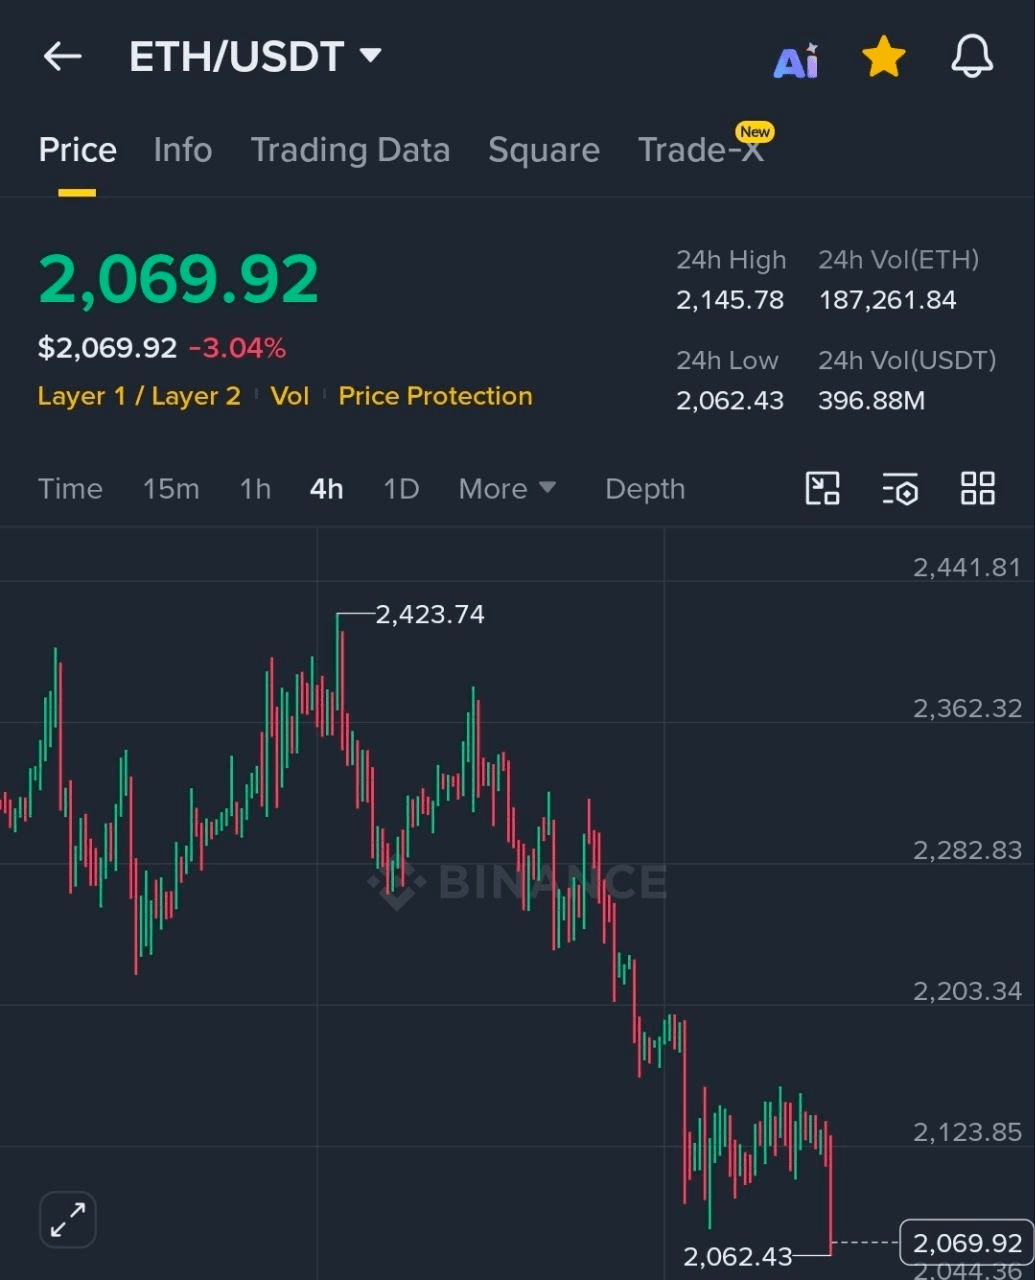
Task: Tap the ETH/USDT pair title
Action: [236, 57]
